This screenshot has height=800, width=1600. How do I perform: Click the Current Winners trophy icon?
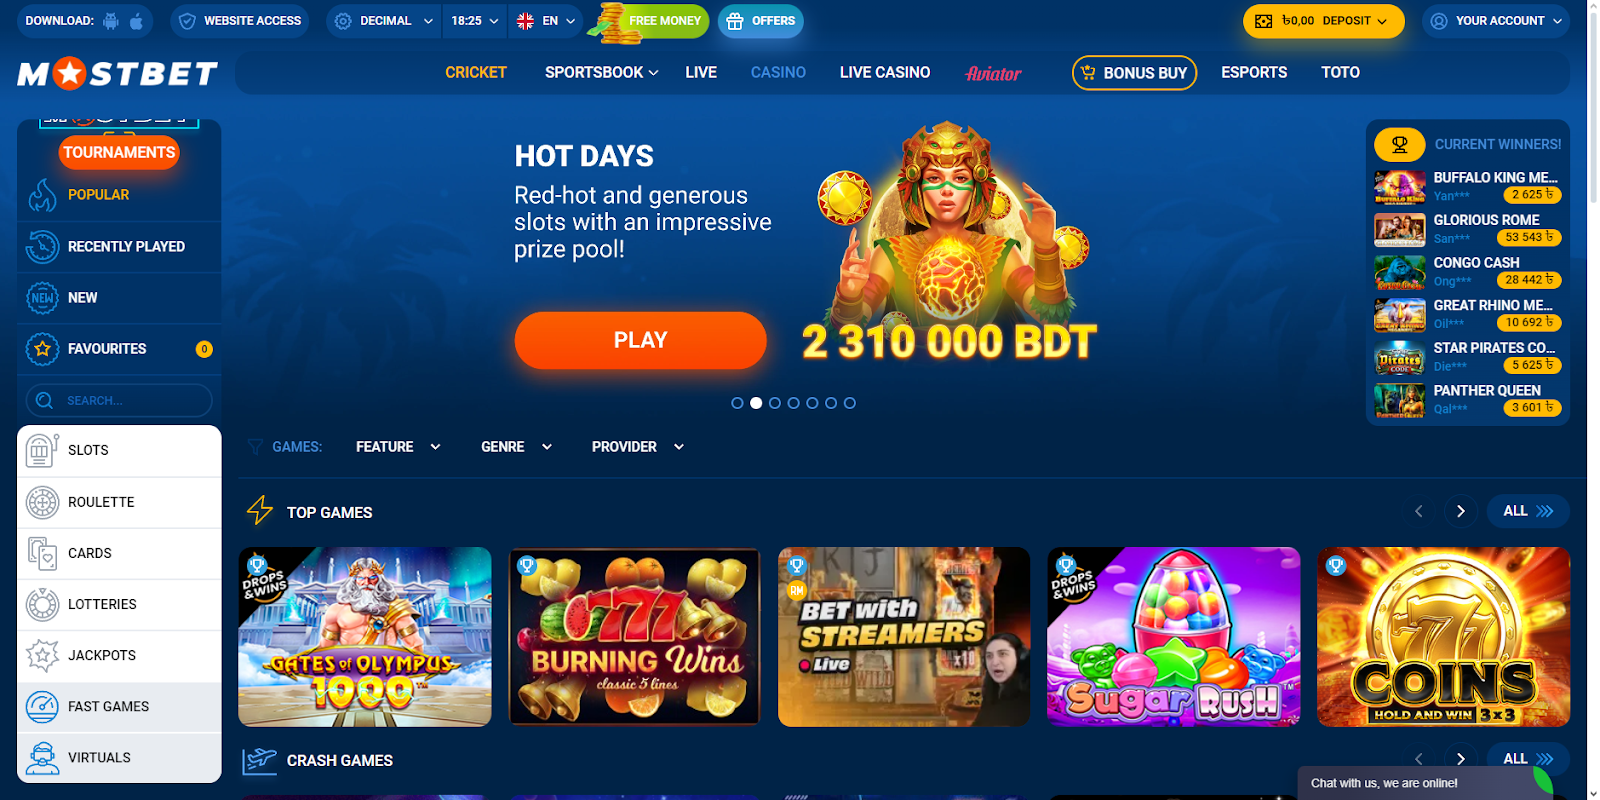pyautogui.click(x=1400, y=145)
